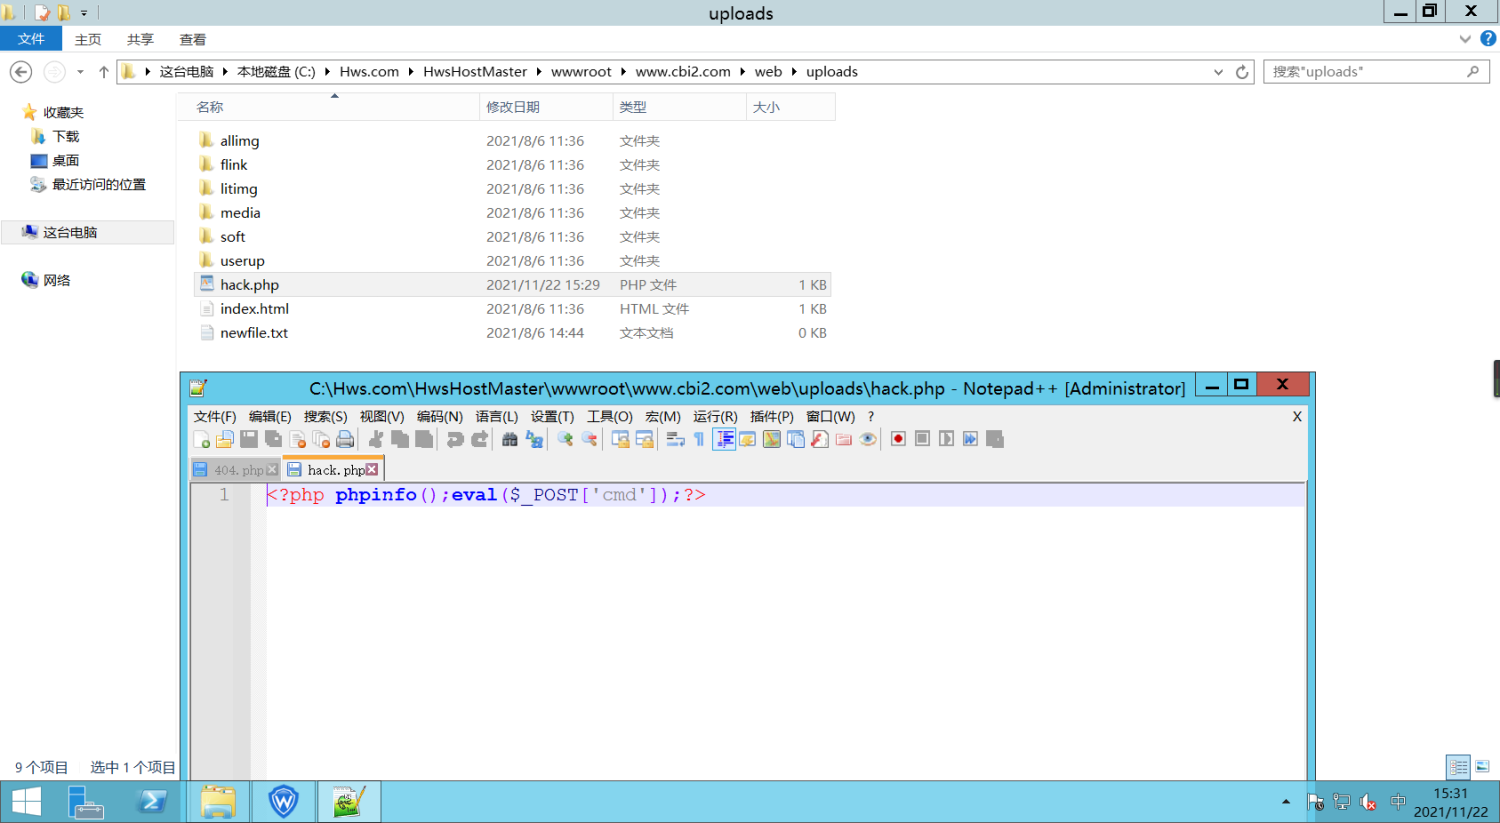Click wwwroot in the address breadcrumb
1500x823 pixels.
581,72
